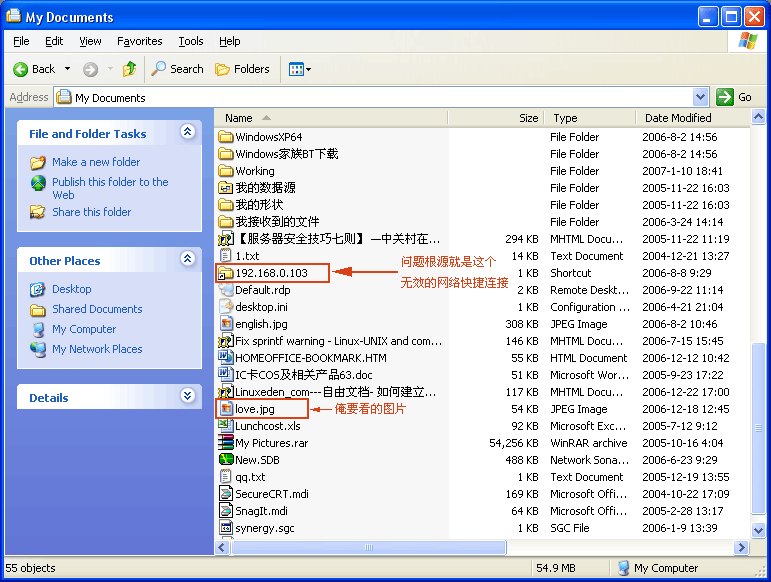Click the vertical scrollbar down arrow
The height and width of the screenshot is (582, 771).
tap(758, 532)
